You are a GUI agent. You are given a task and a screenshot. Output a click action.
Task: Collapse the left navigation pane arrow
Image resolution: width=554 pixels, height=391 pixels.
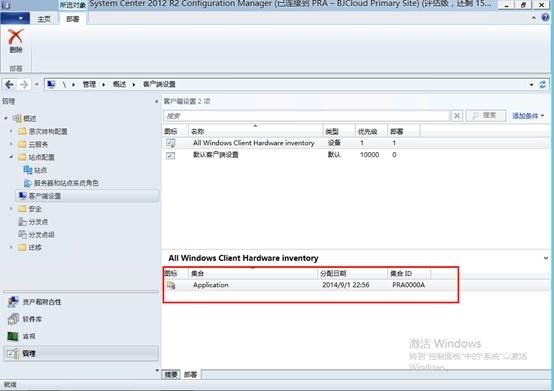tap(157, 102)
